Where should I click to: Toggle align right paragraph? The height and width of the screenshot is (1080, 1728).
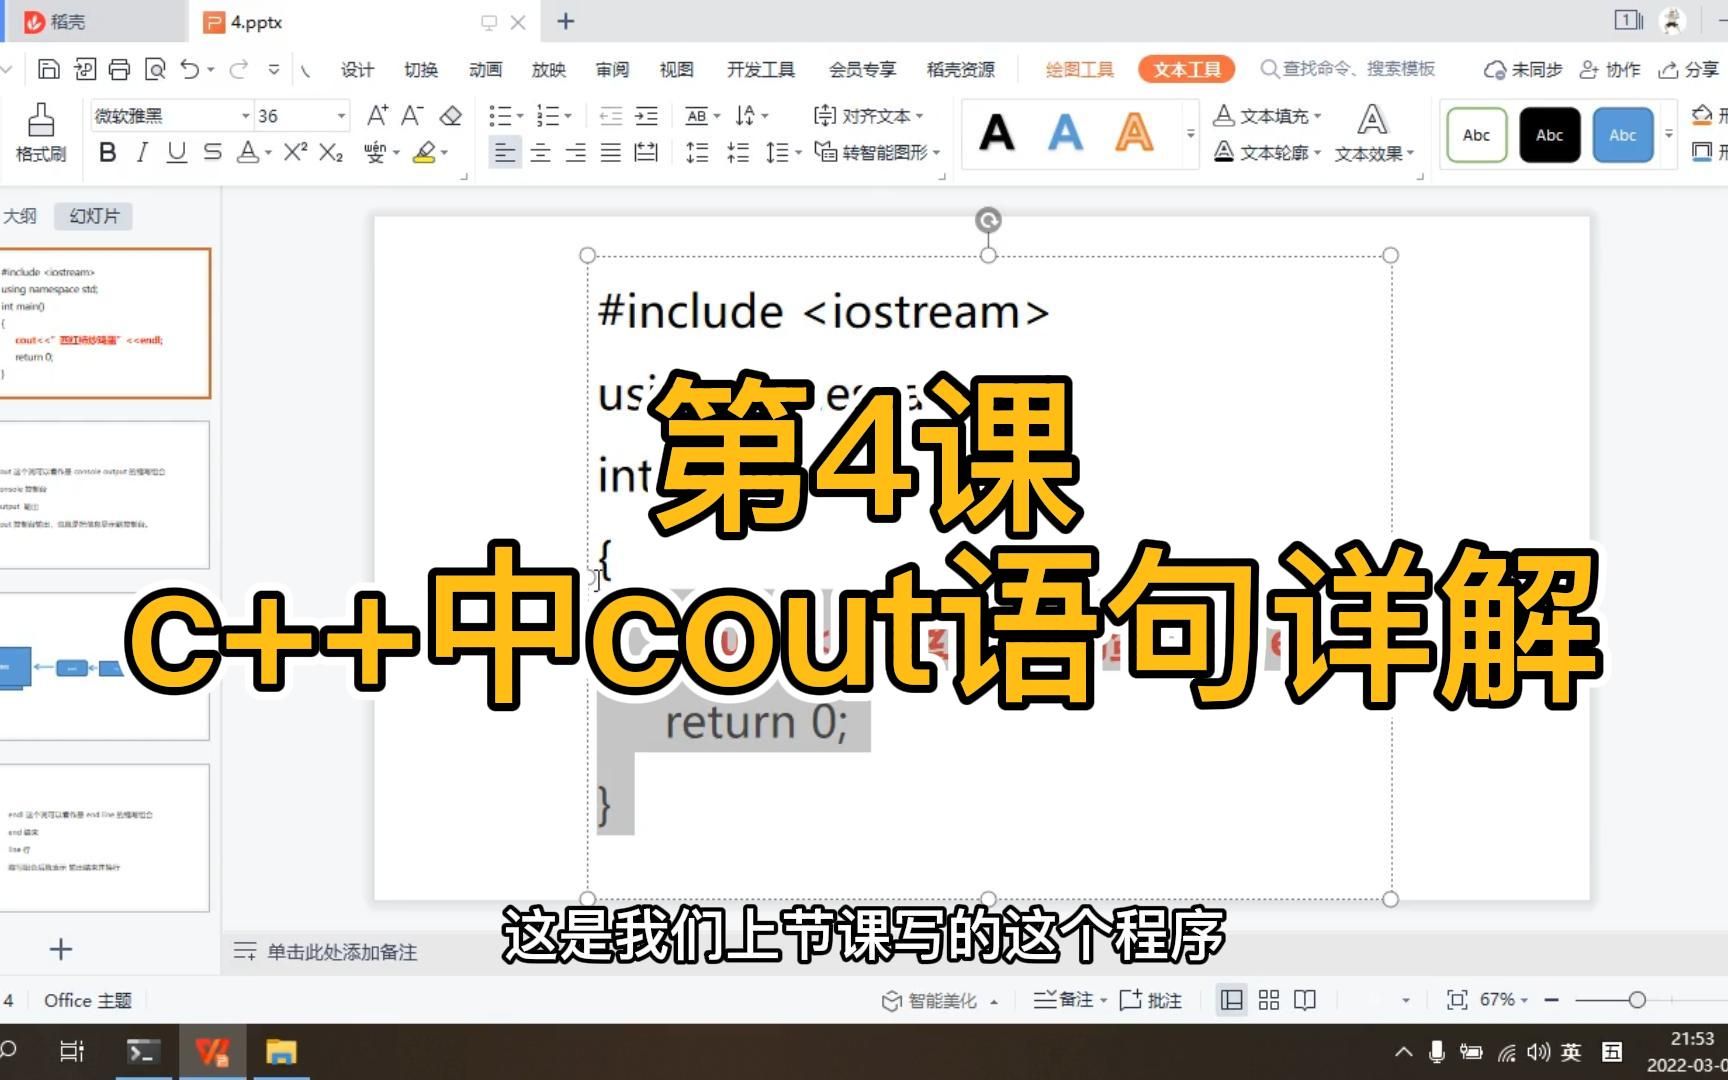(576, 152)
